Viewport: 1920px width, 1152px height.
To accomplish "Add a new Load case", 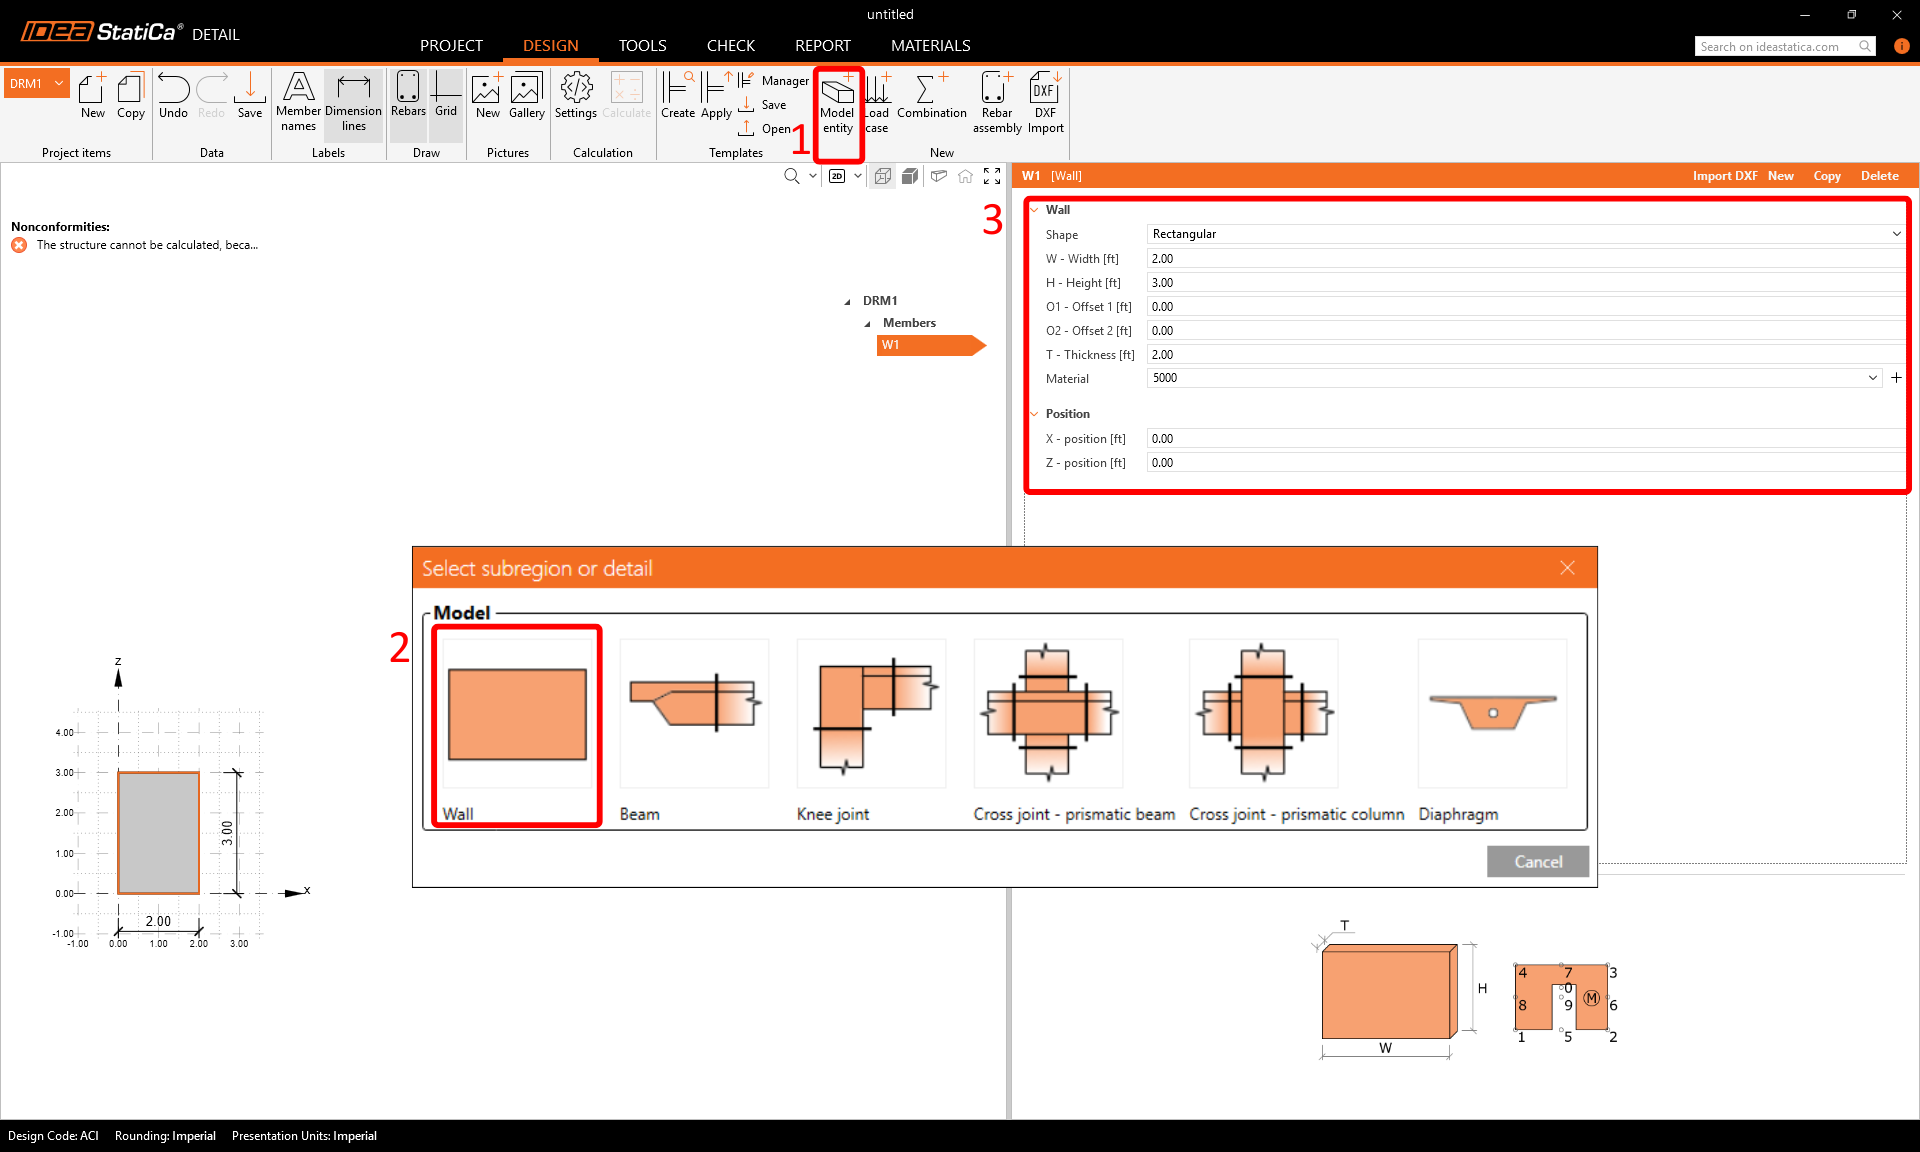I will pos(877,101).
